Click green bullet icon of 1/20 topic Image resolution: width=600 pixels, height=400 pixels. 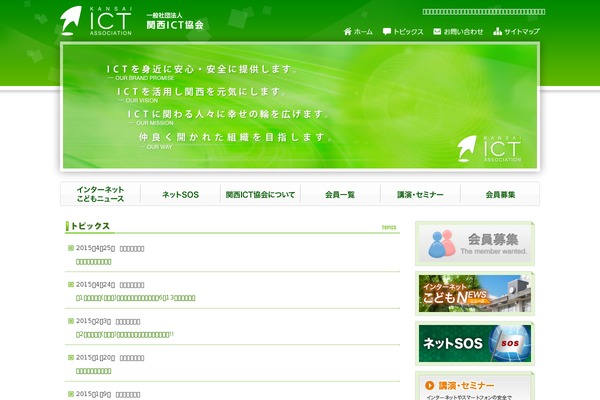71,358
